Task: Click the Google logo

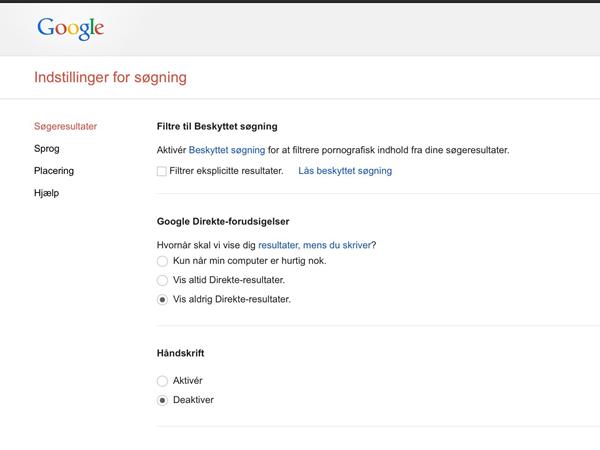Action: (x=70, y=29)
